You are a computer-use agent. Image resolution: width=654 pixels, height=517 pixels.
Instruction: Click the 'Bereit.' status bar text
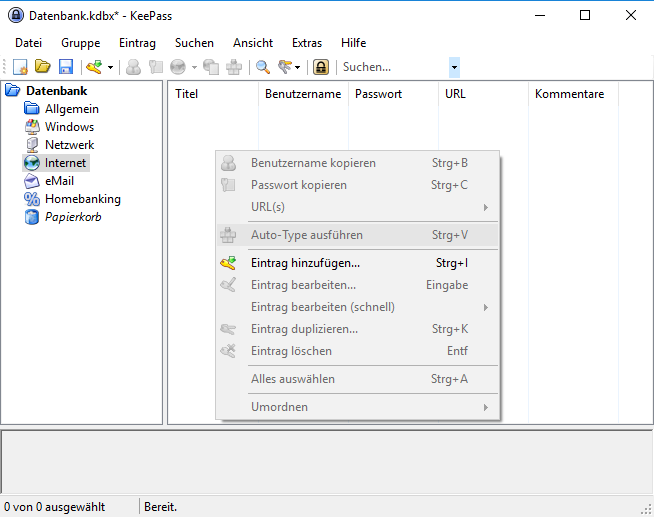point(161,507)
